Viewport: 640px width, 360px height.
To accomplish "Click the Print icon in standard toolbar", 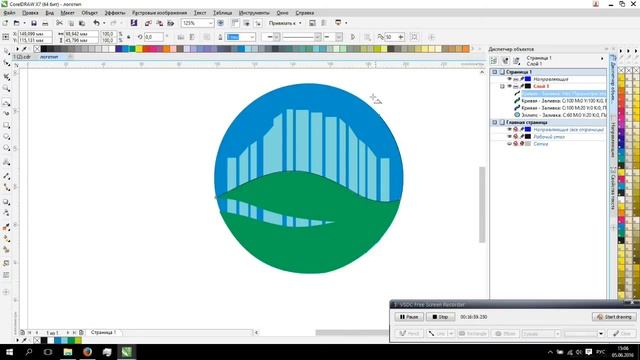I will (45, 23).
